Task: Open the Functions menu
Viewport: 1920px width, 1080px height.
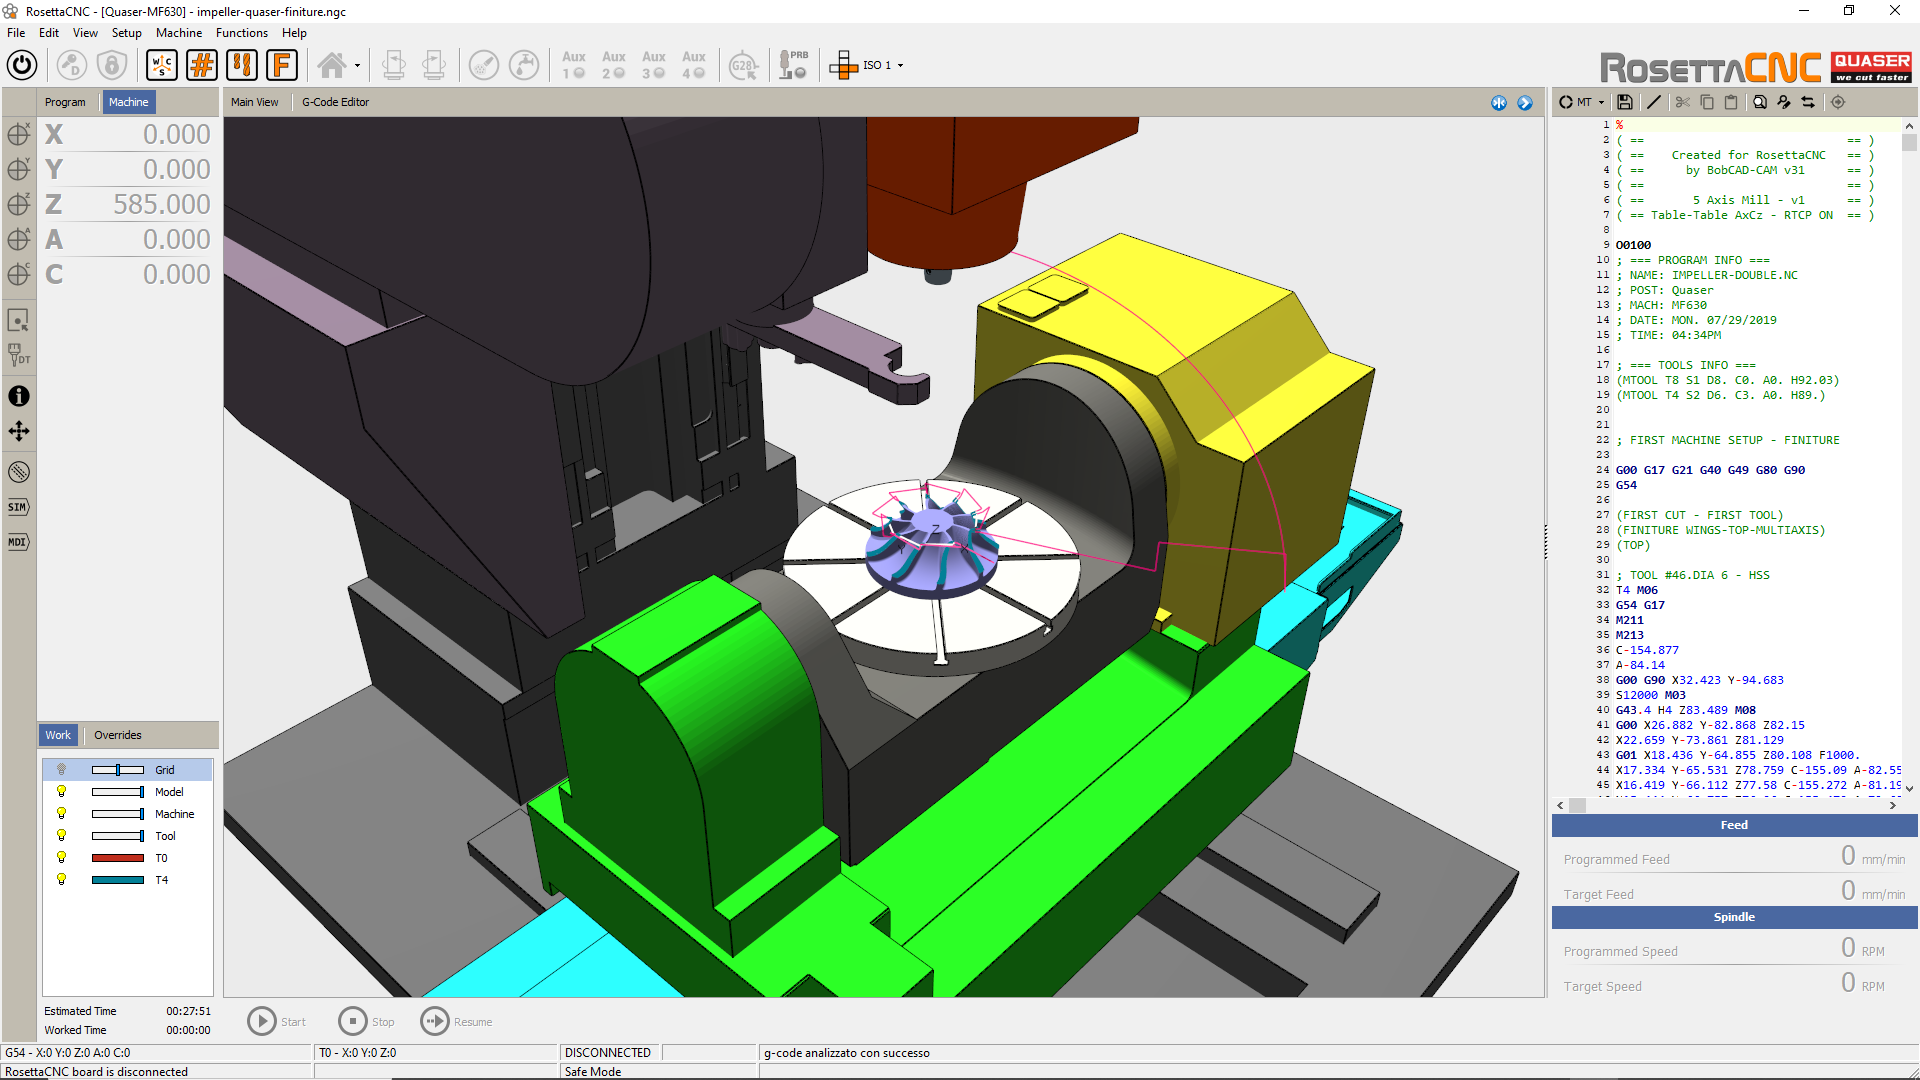Action: coord(242,33)
